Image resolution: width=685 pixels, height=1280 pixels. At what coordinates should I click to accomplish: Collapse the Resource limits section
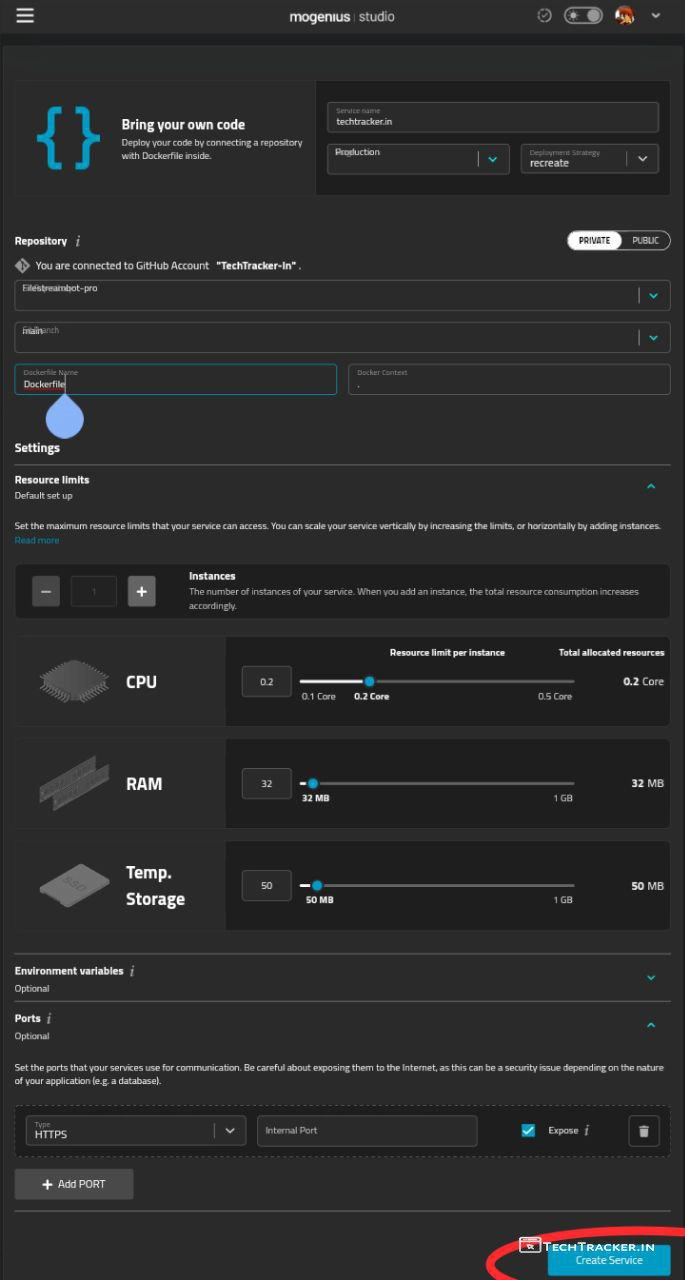point(651,487)
